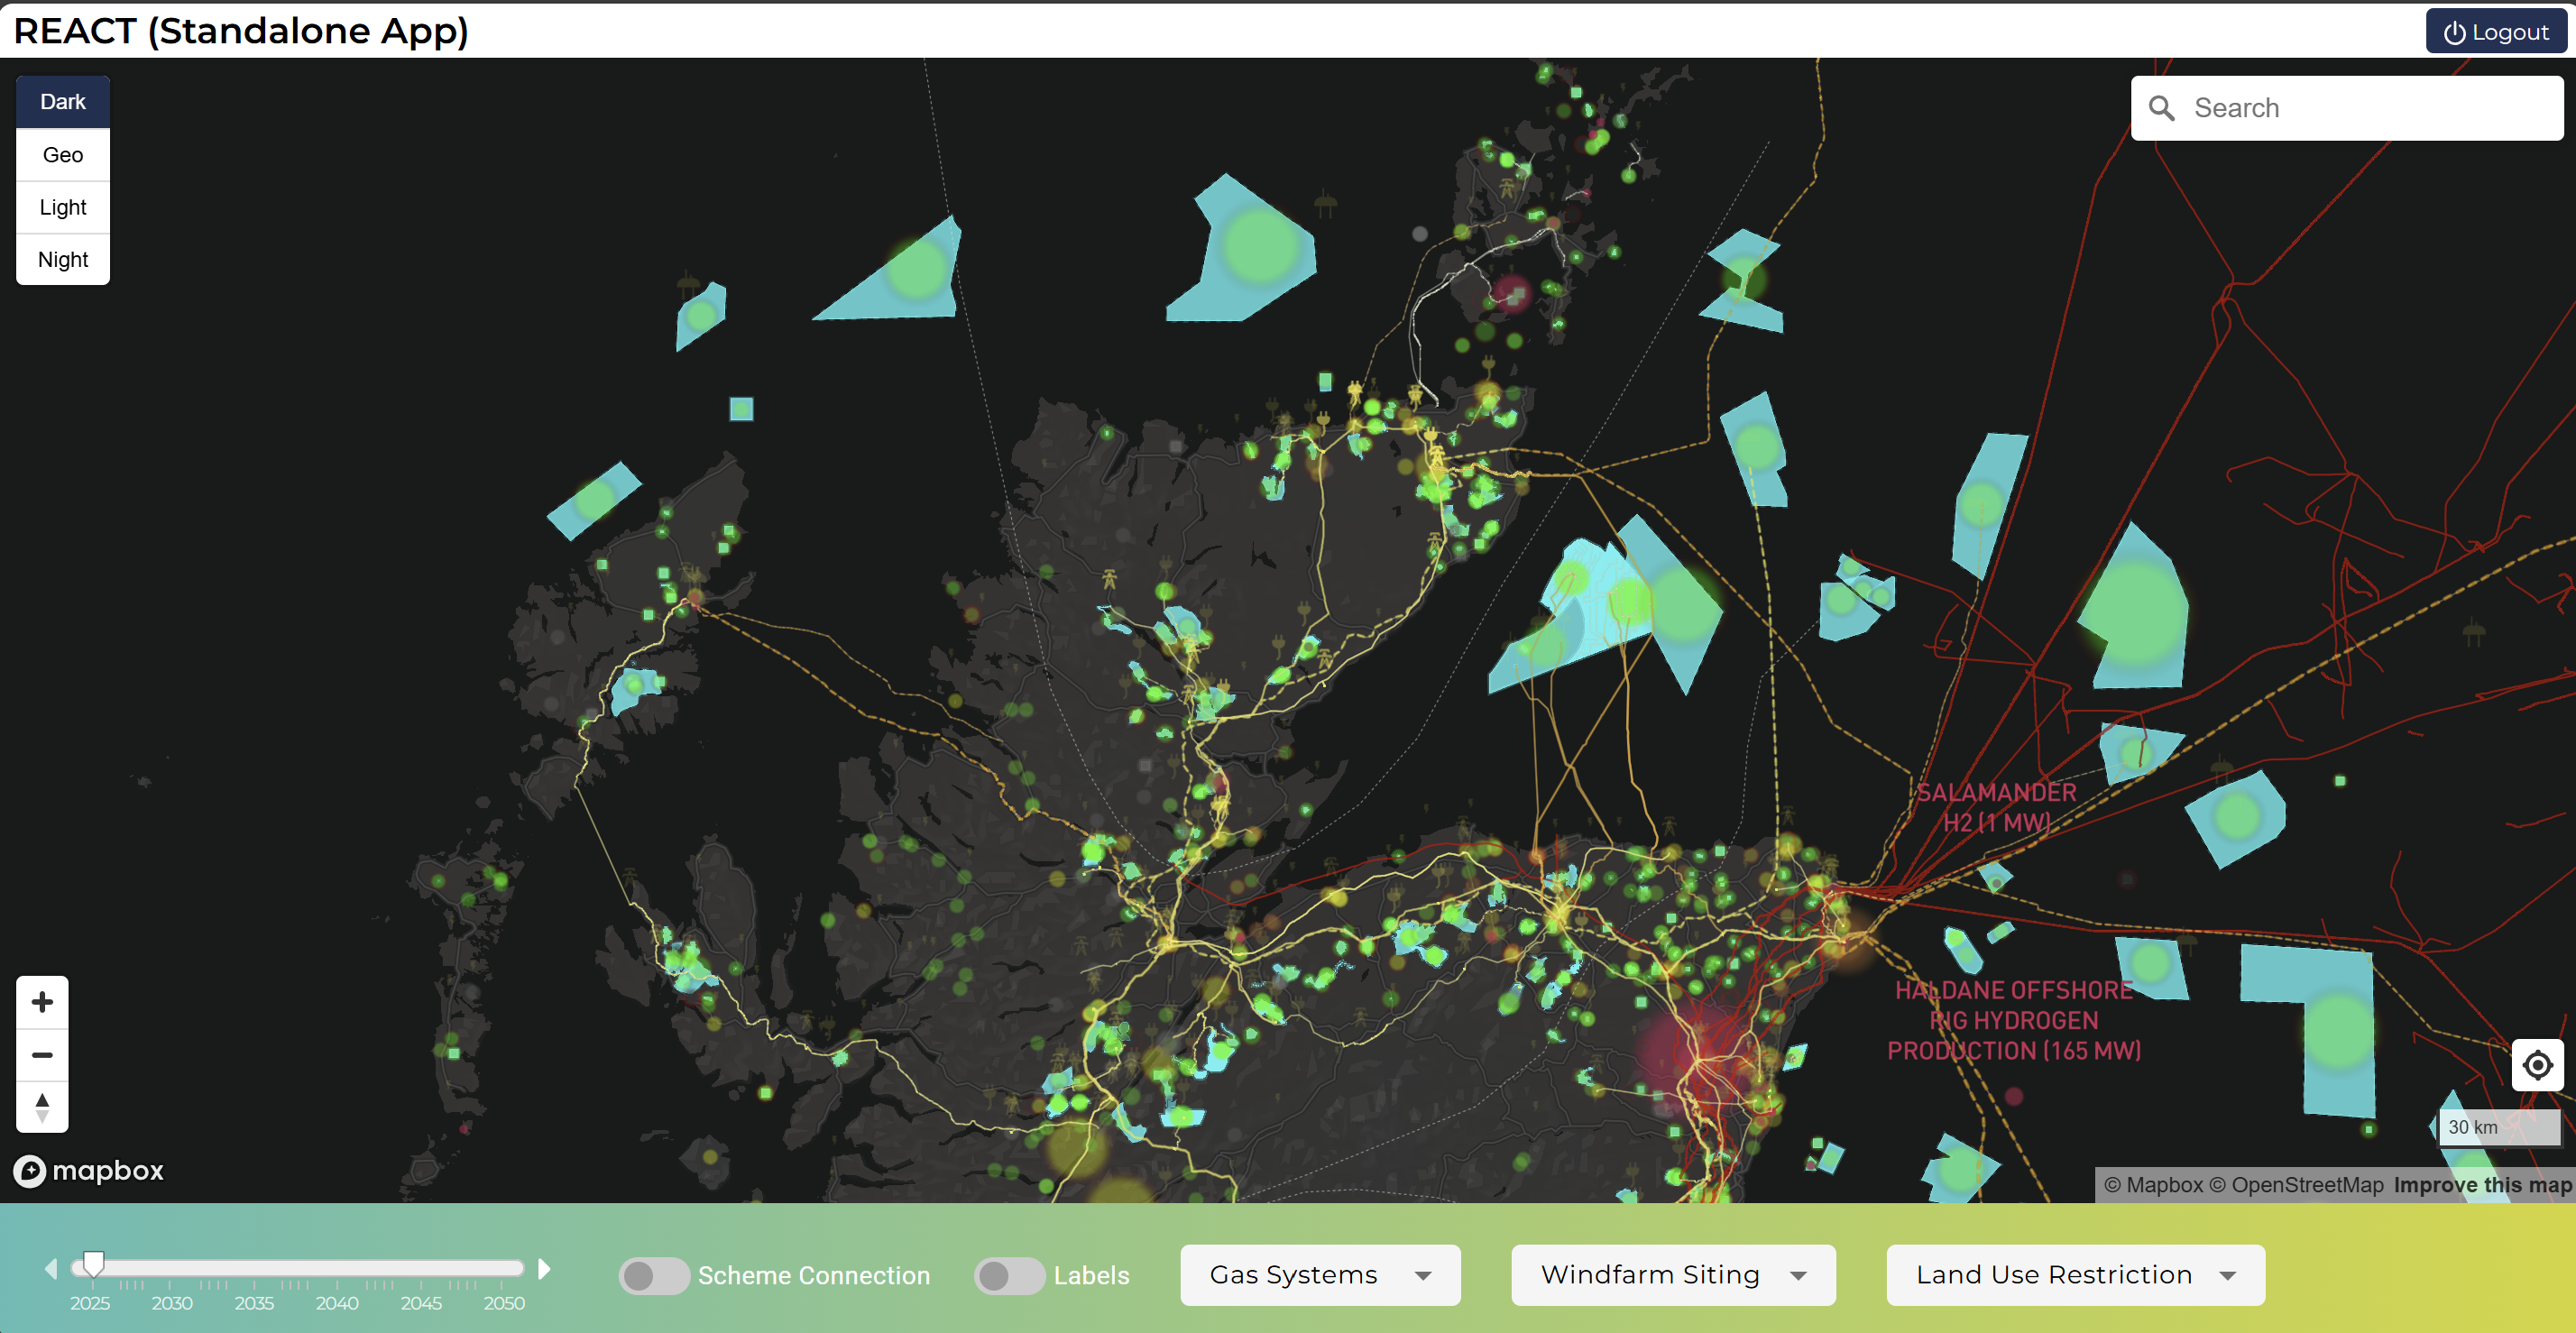2576x1333 pixels.
Task: Step the timeline forward with right arrow
Action: (x=544, y=1269)
